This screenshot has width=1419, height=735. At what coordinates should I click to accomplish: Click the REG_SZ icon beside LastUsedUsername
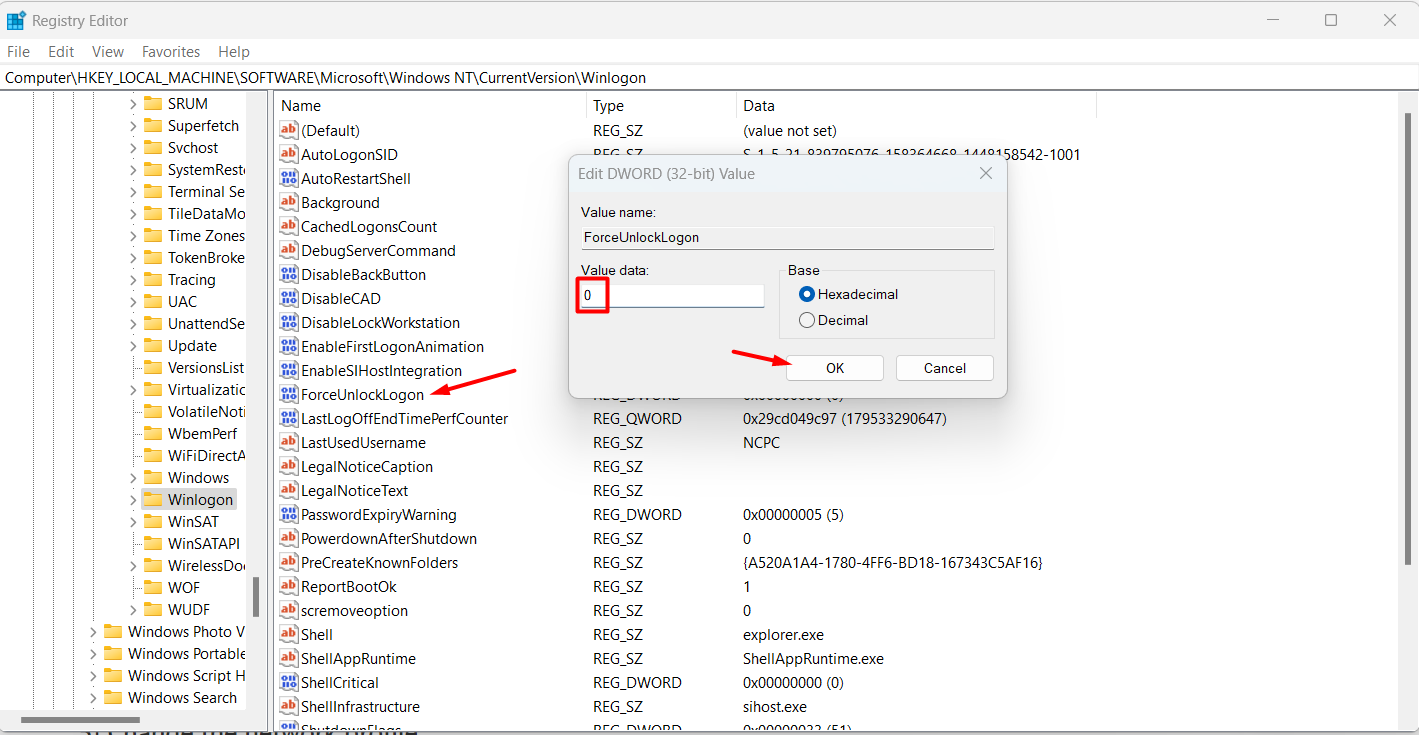pyautogui.click(x=289, y=442)
